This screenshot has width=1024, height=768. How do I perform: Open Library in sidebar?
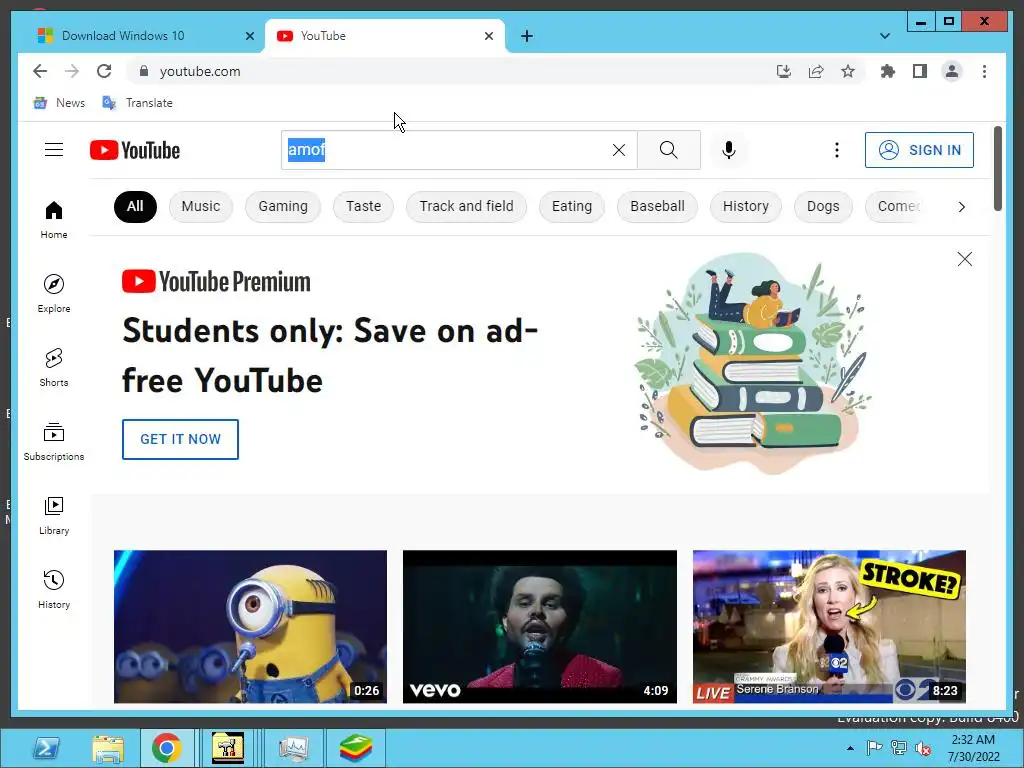54,516
